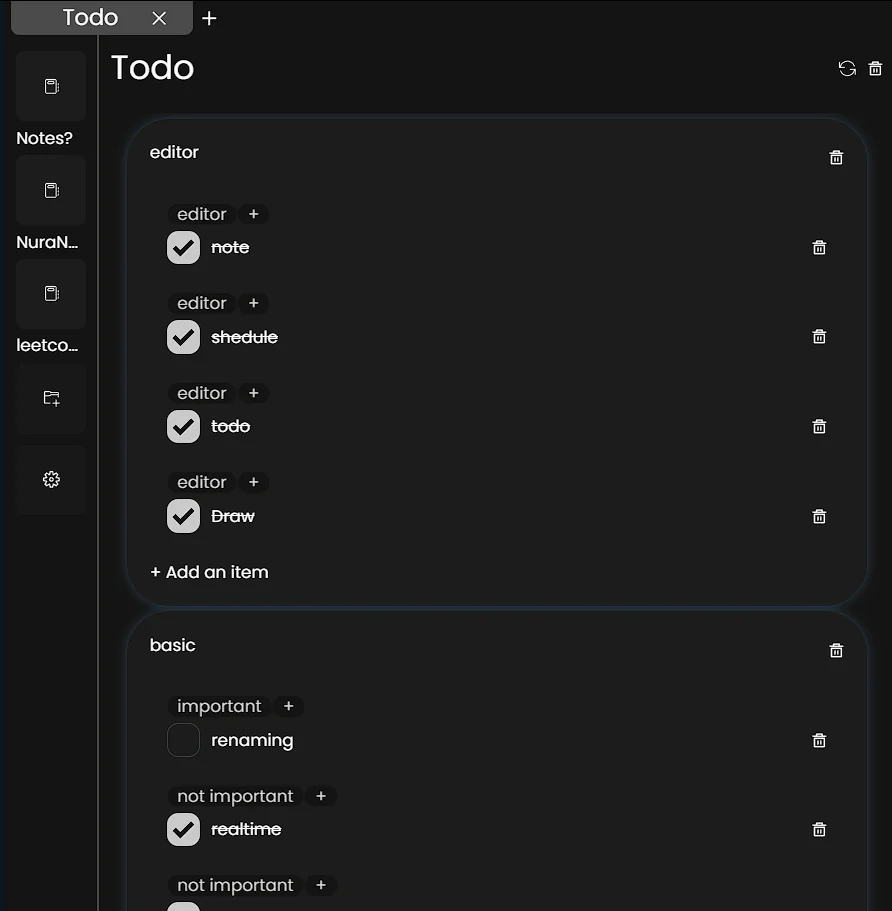Mark renaming as completed
This screenshot has height=911, width=892.
(x=183, y=740)
